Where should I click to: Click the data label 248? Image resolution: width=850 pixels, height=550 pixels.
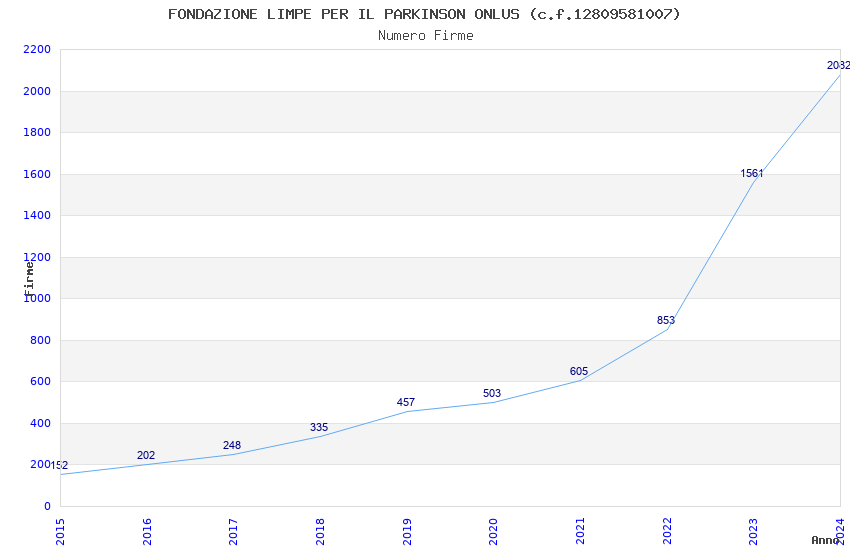(x=232, y=445)
